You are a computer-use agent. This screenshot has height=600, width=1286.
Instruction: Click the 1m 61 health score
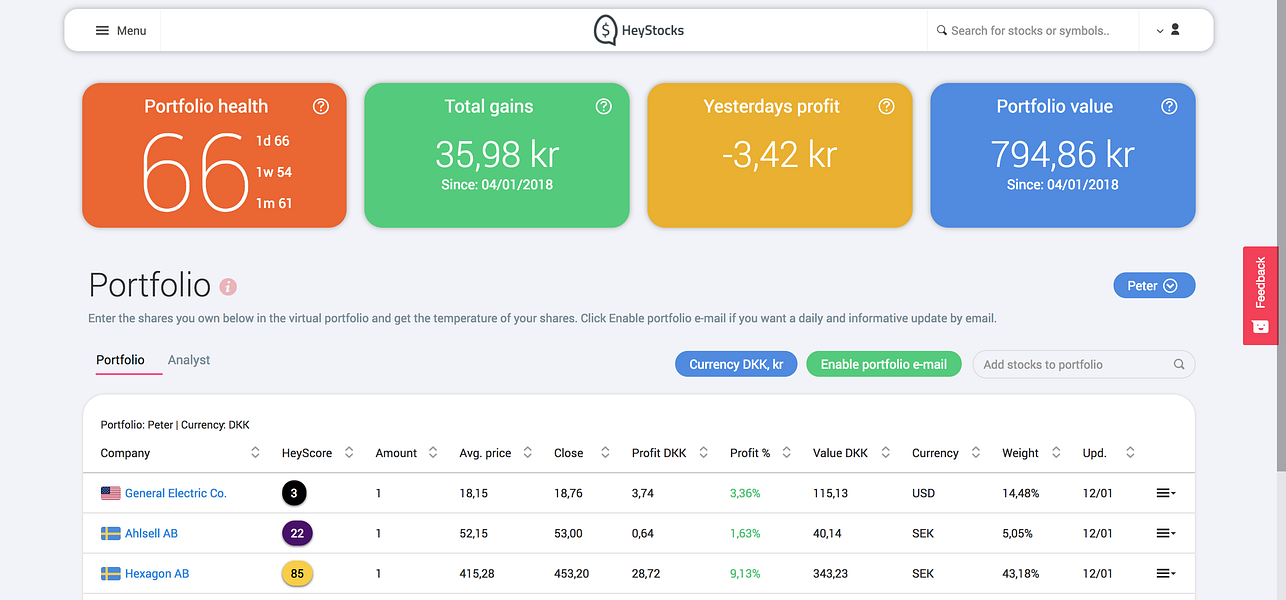[x=274, y=203]
